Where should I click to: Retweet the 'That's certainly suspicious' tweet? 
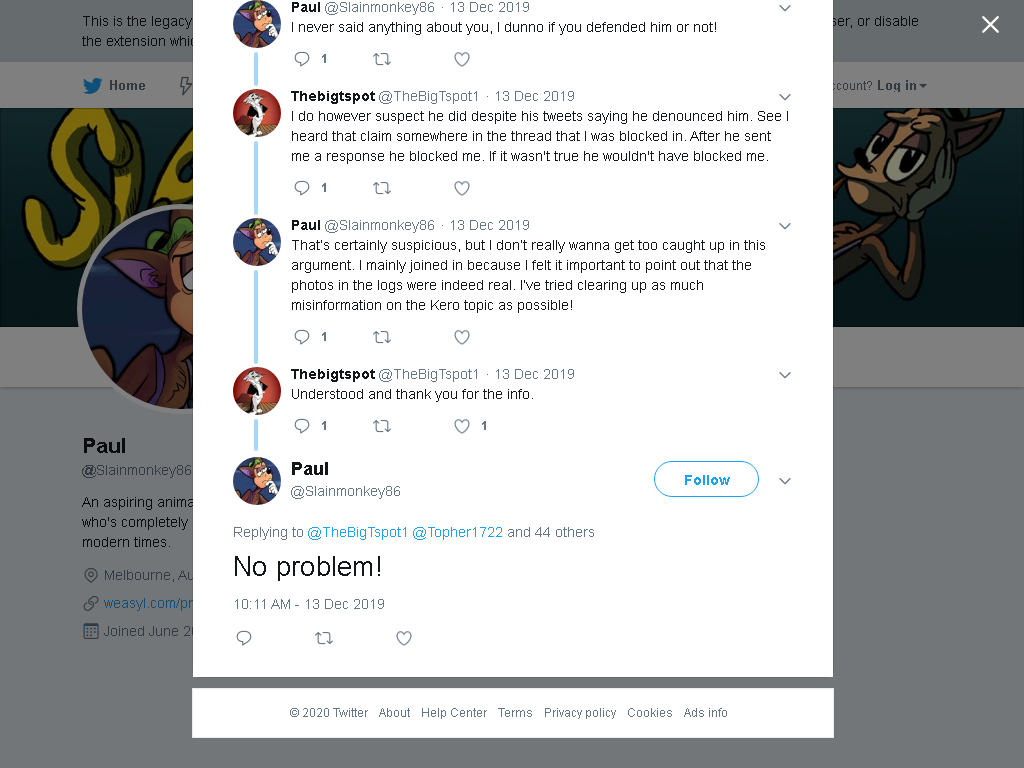click(382, 337)
